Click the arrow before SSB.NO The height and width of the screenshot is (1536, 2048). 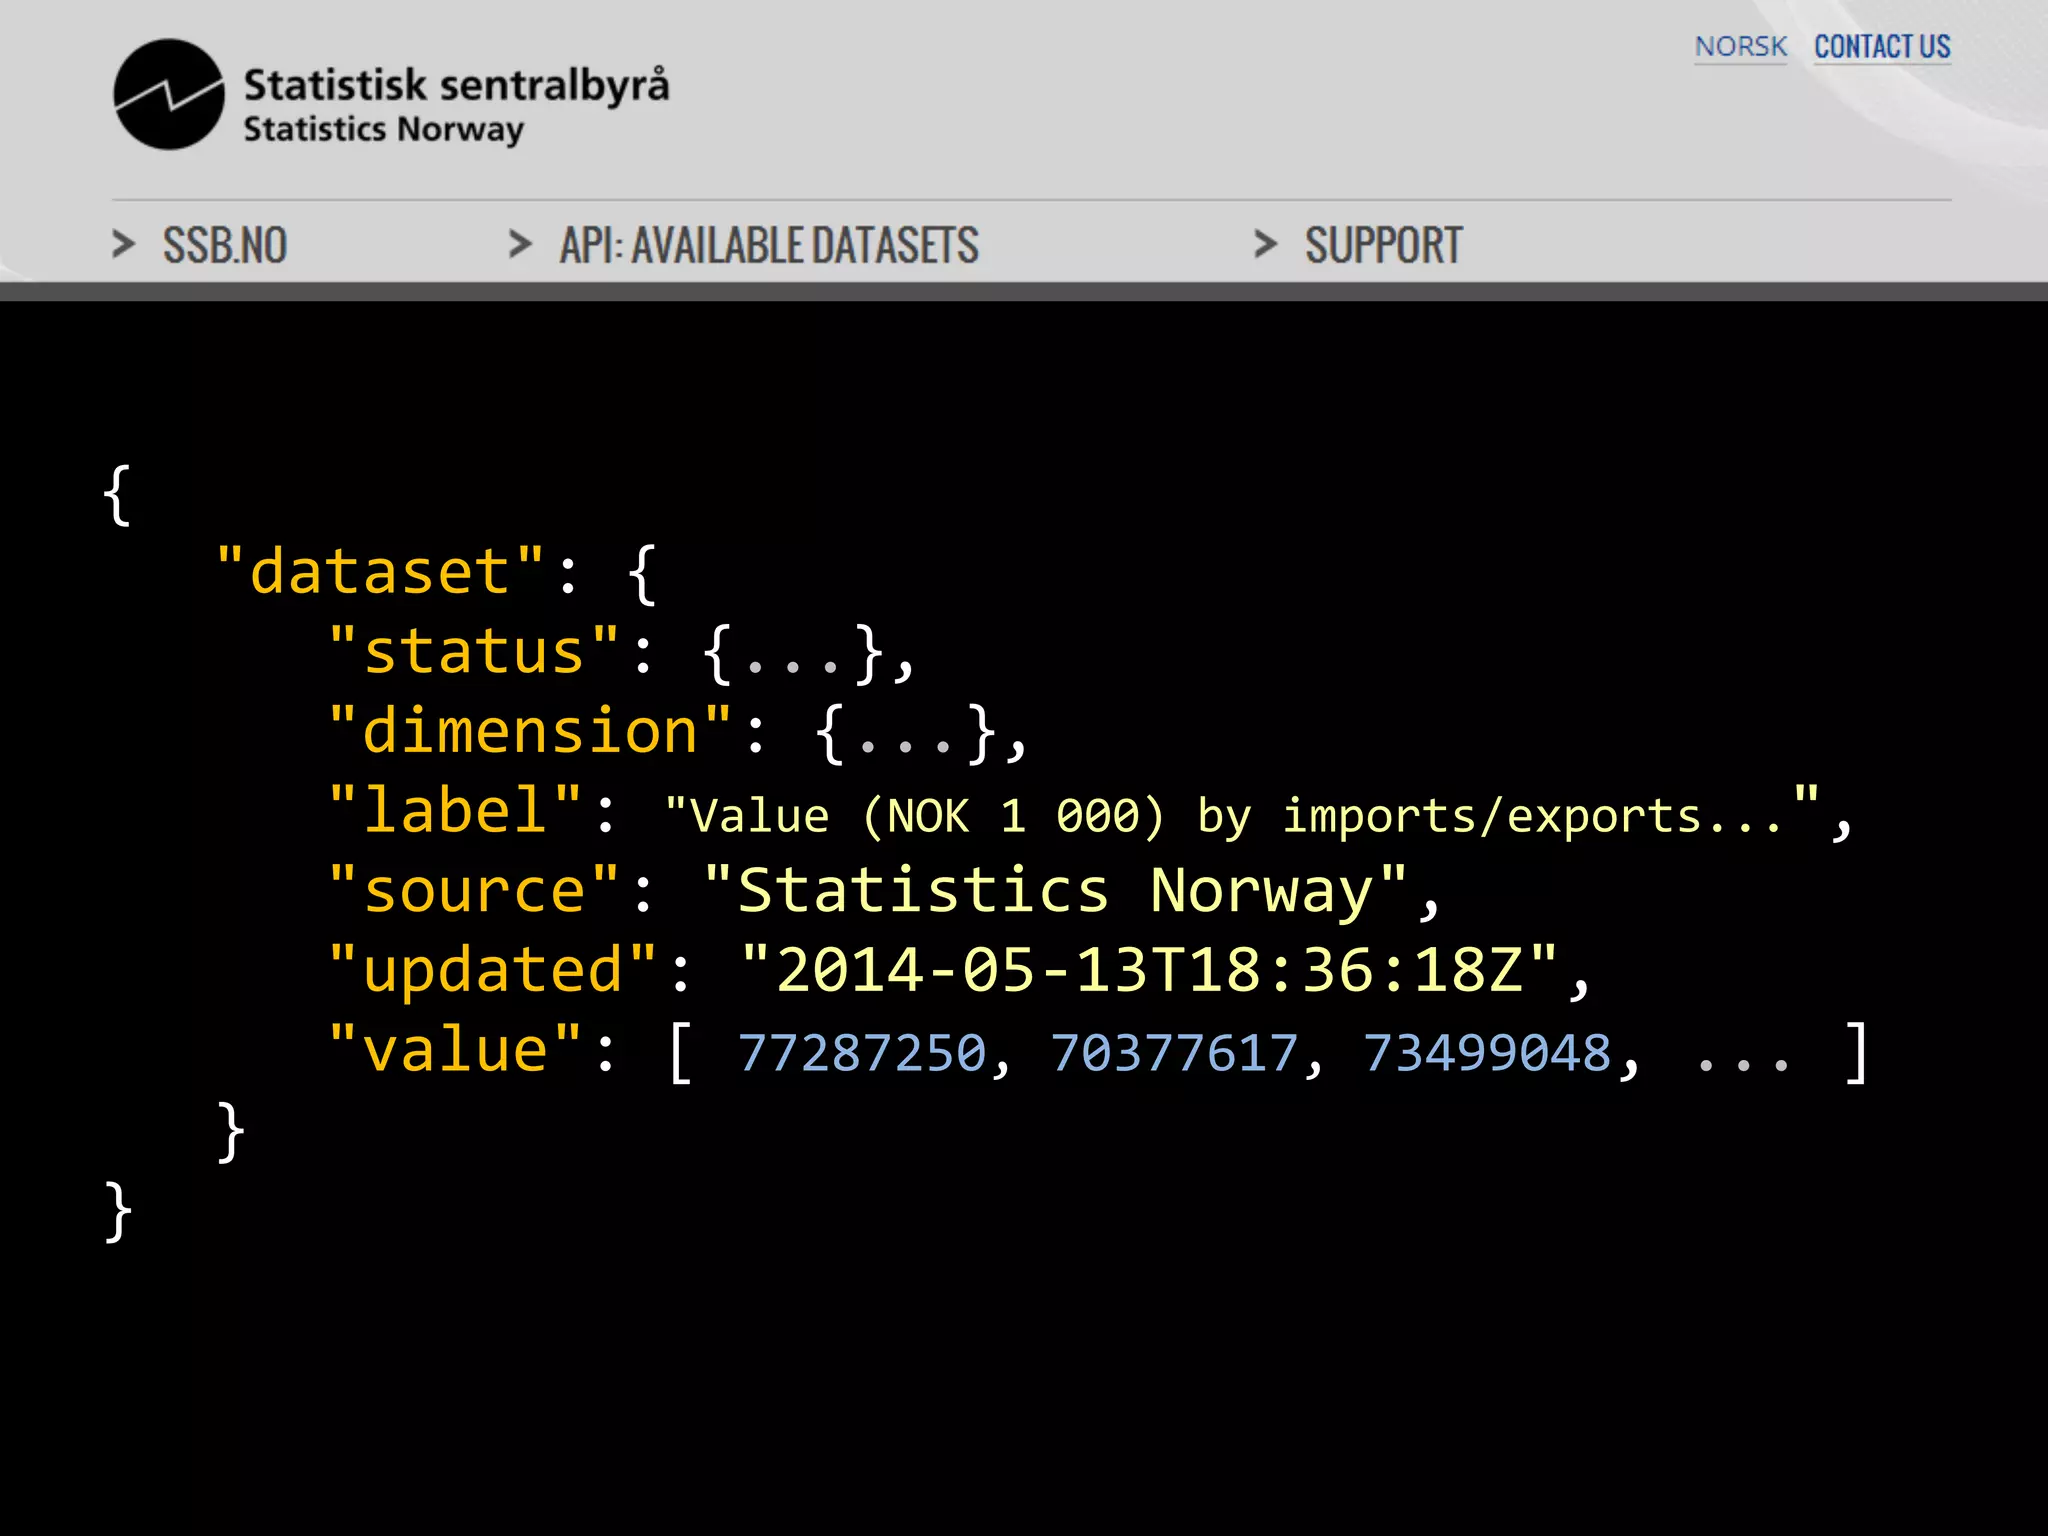[x=123, y=244]
